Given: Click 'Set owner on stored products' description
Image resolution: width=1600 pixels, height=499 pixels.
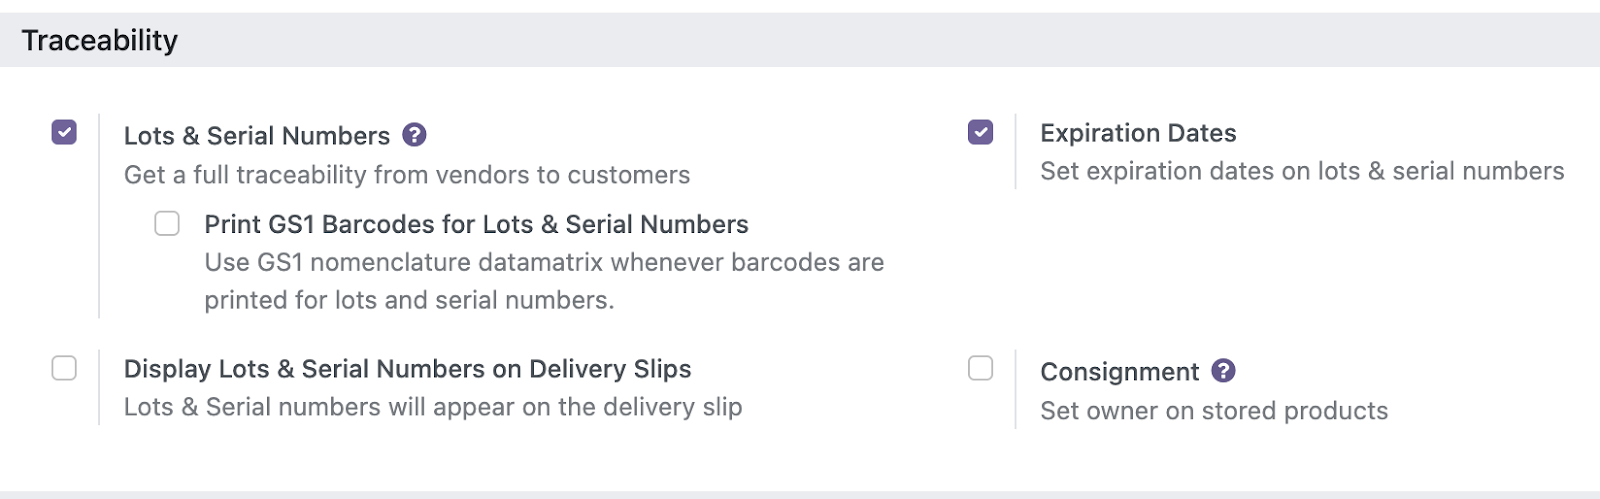Looking at the screenshot, I should tap(1214, 411).
